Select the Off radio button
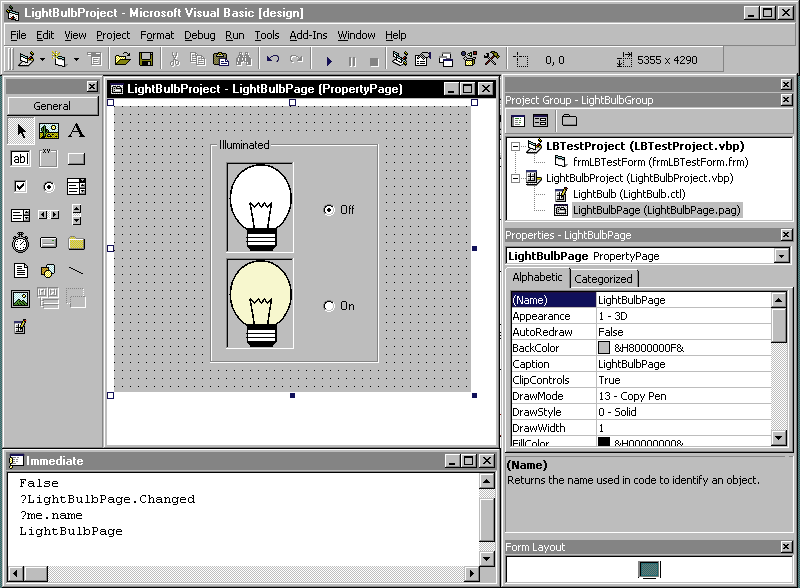The height and width of the screenshot is (588, 800). pyautogui.click(x=329, y=210)
